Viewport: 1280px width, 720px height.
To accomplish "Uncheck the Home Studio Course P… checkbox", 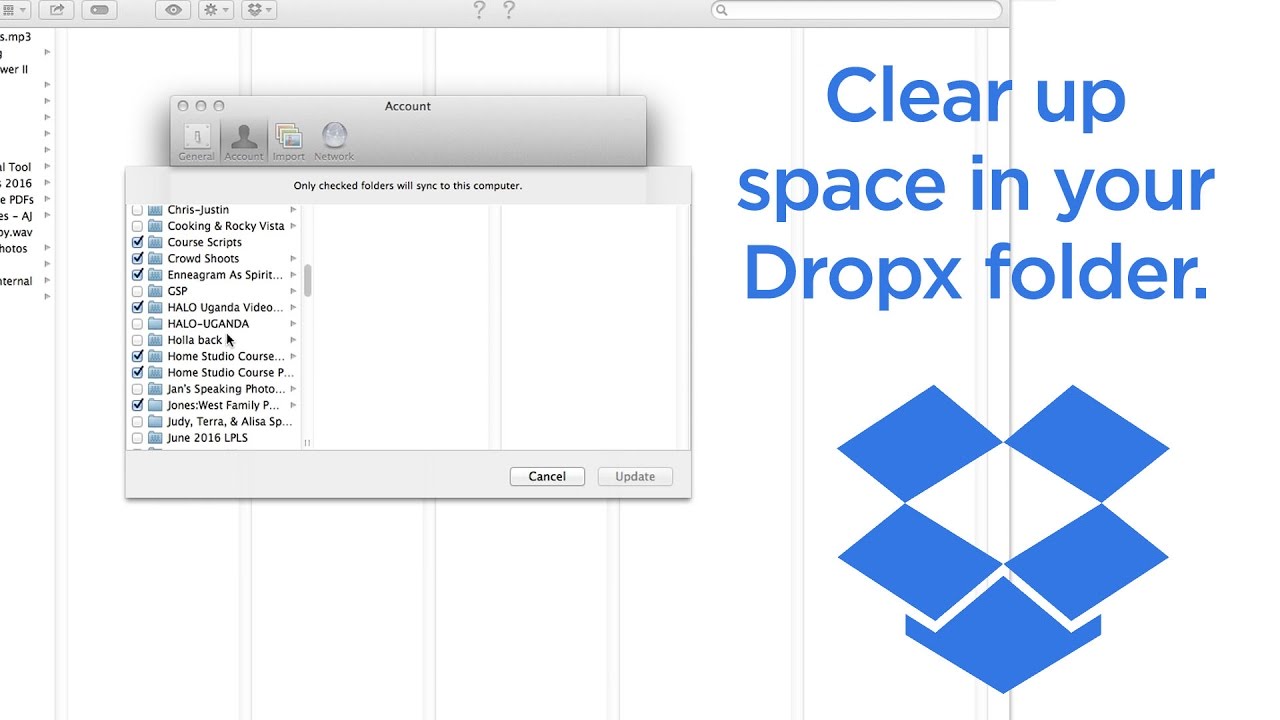I will pyautogui.click(x=137, y=373).
